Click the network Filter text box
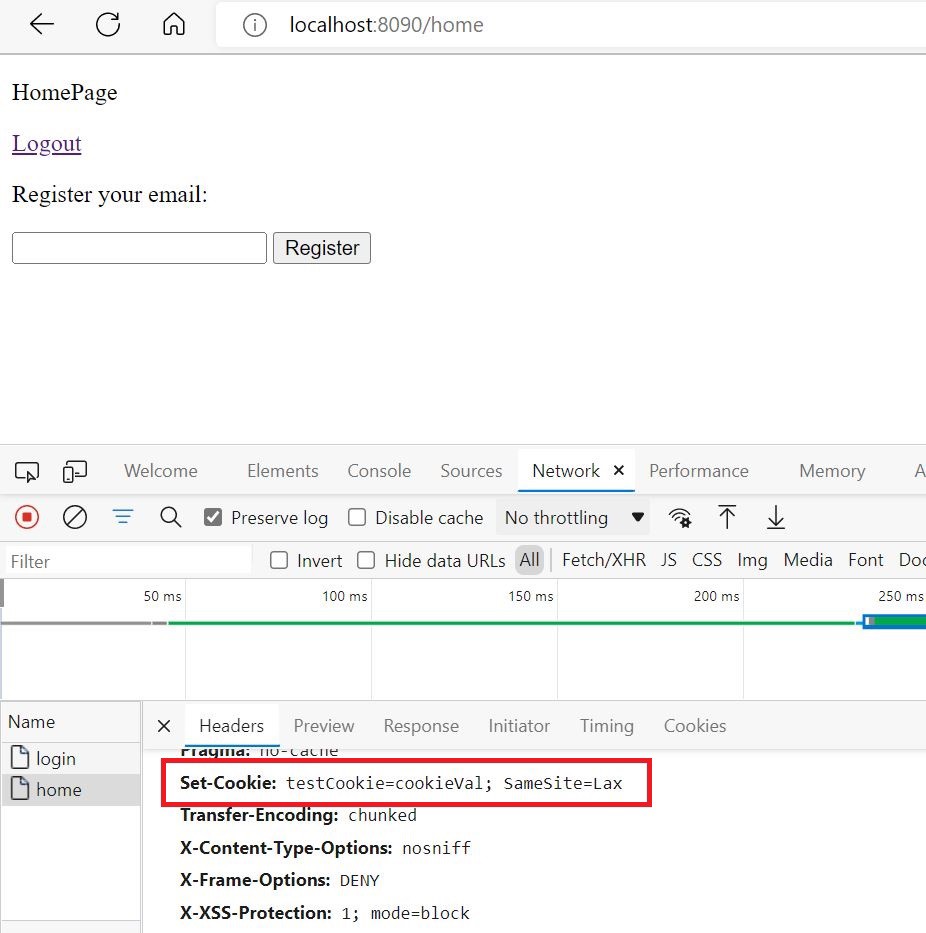The width and height of the screenshot is (926, 933). click(128, 561)
